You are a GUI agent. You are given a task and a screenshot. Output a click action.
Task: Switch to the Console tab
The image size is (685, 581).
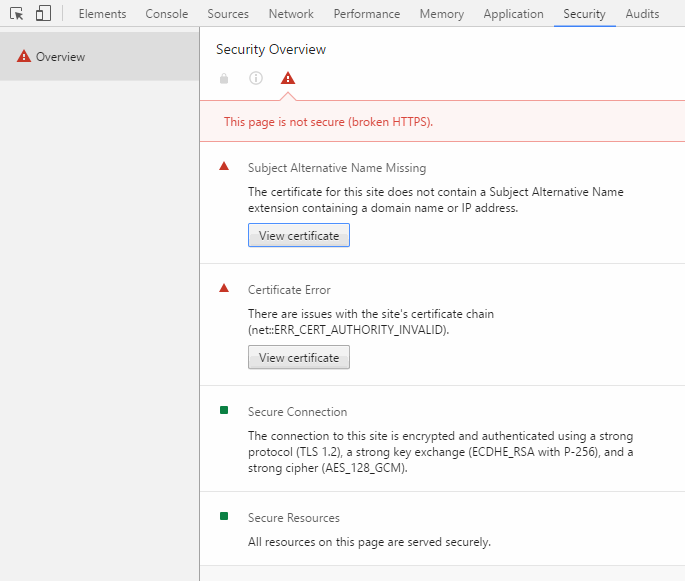tap(166, 14)
